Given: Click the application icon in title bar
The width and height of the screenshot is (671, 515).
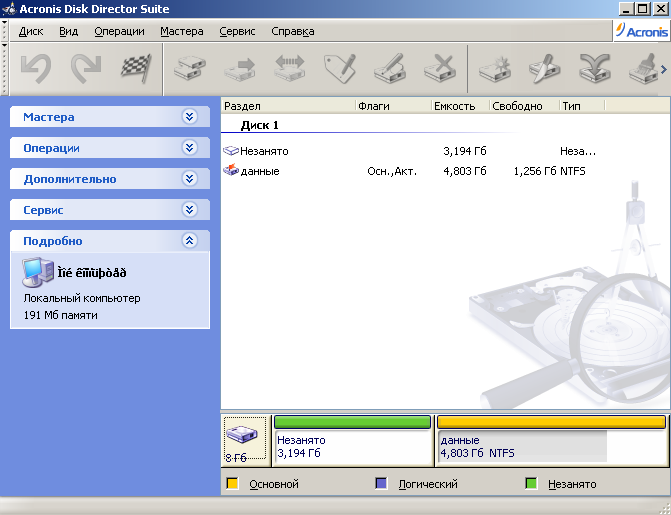Looking at the screenshot, I should [x=9, y=9].
